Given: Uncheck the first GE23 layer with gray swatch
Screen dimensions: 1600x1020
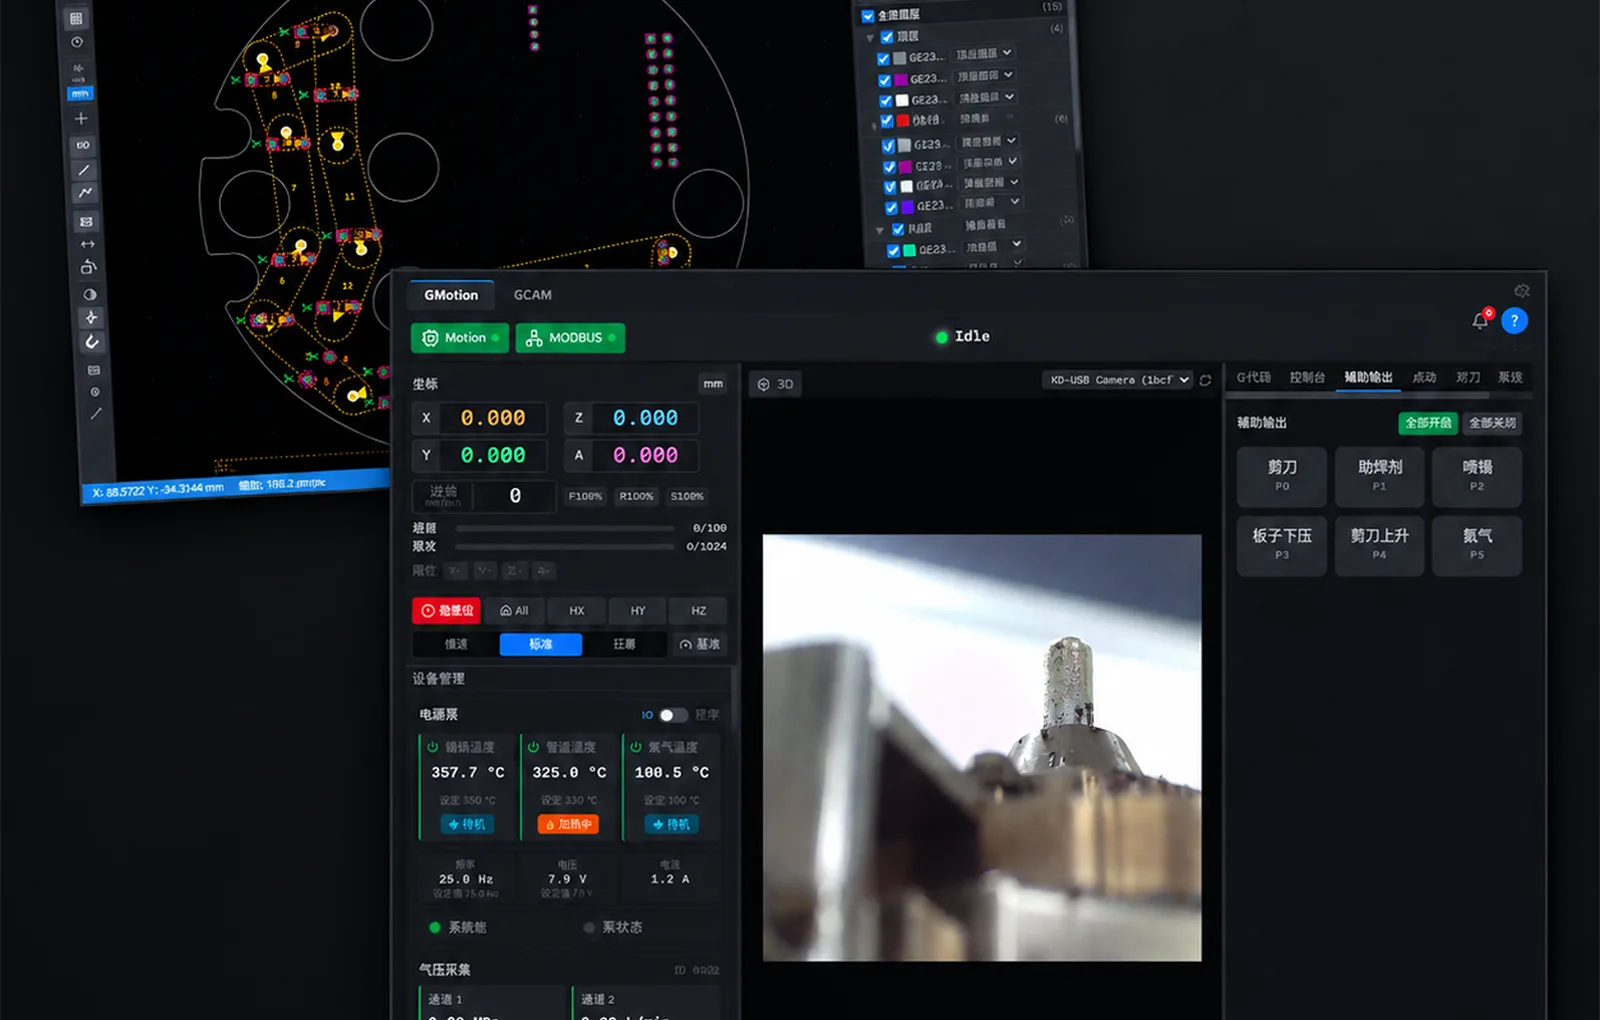Looking at the screenshot, I should coord(883,59).
